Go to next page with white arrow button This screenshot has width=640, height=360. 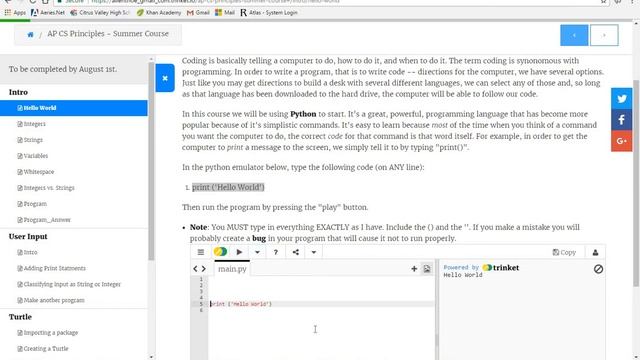pyautogui.click(x=604, y=35)
